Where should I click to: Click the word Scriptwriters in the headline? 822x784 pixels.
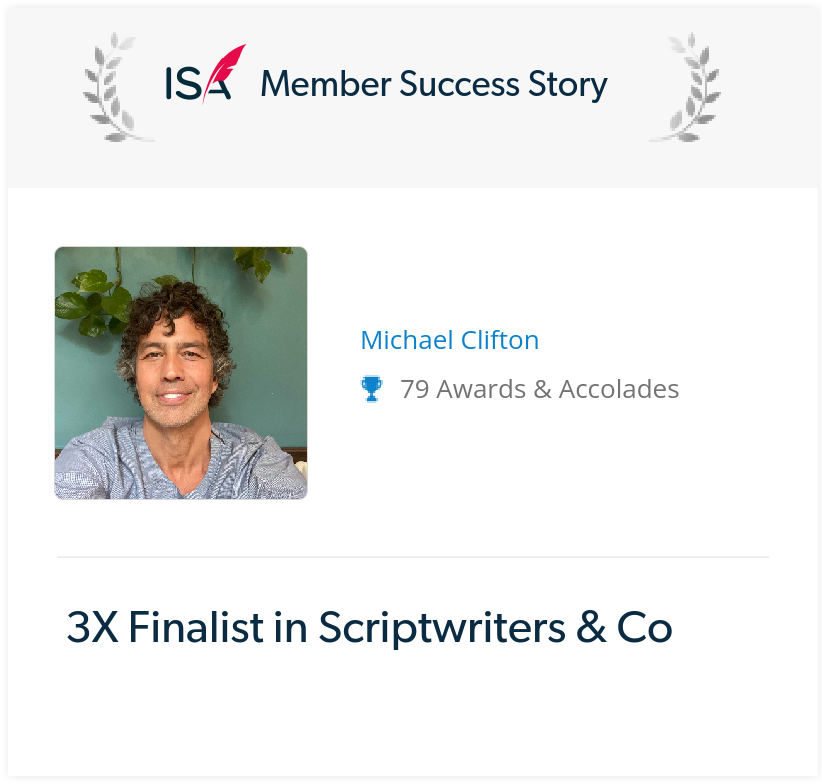pos(442,627)
